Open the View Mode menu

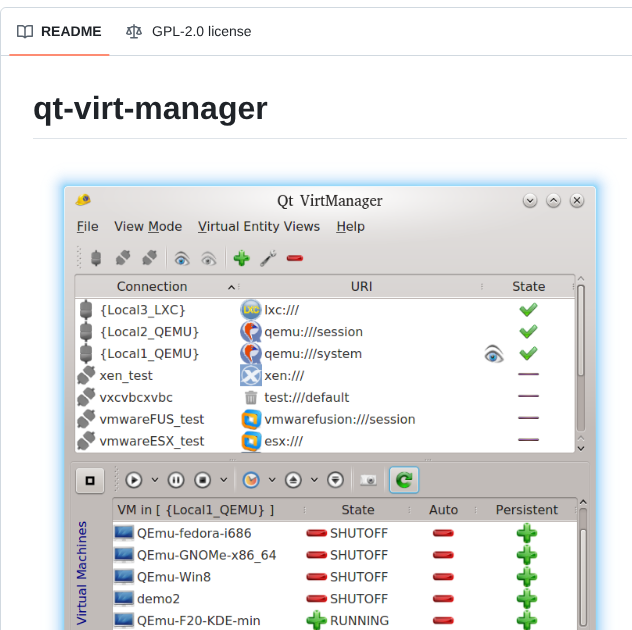tap(148, 227)
